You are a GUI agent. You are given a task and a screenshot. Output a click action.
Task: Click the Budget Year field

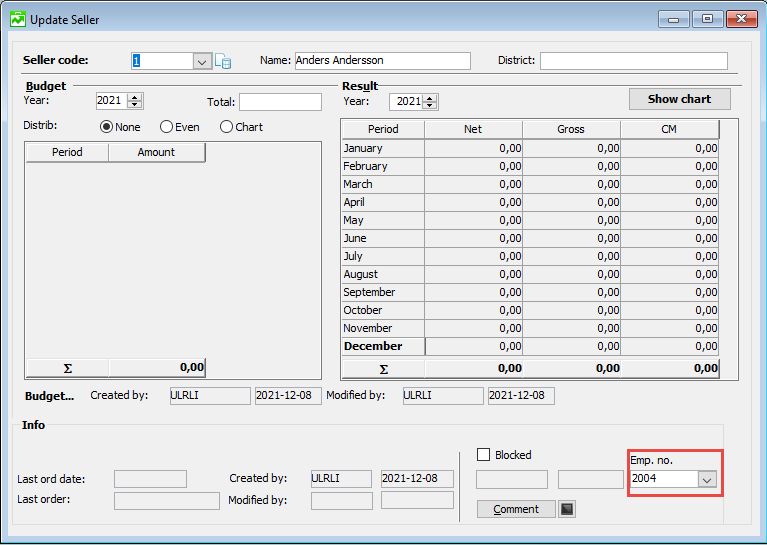click(x=112, y=101)
